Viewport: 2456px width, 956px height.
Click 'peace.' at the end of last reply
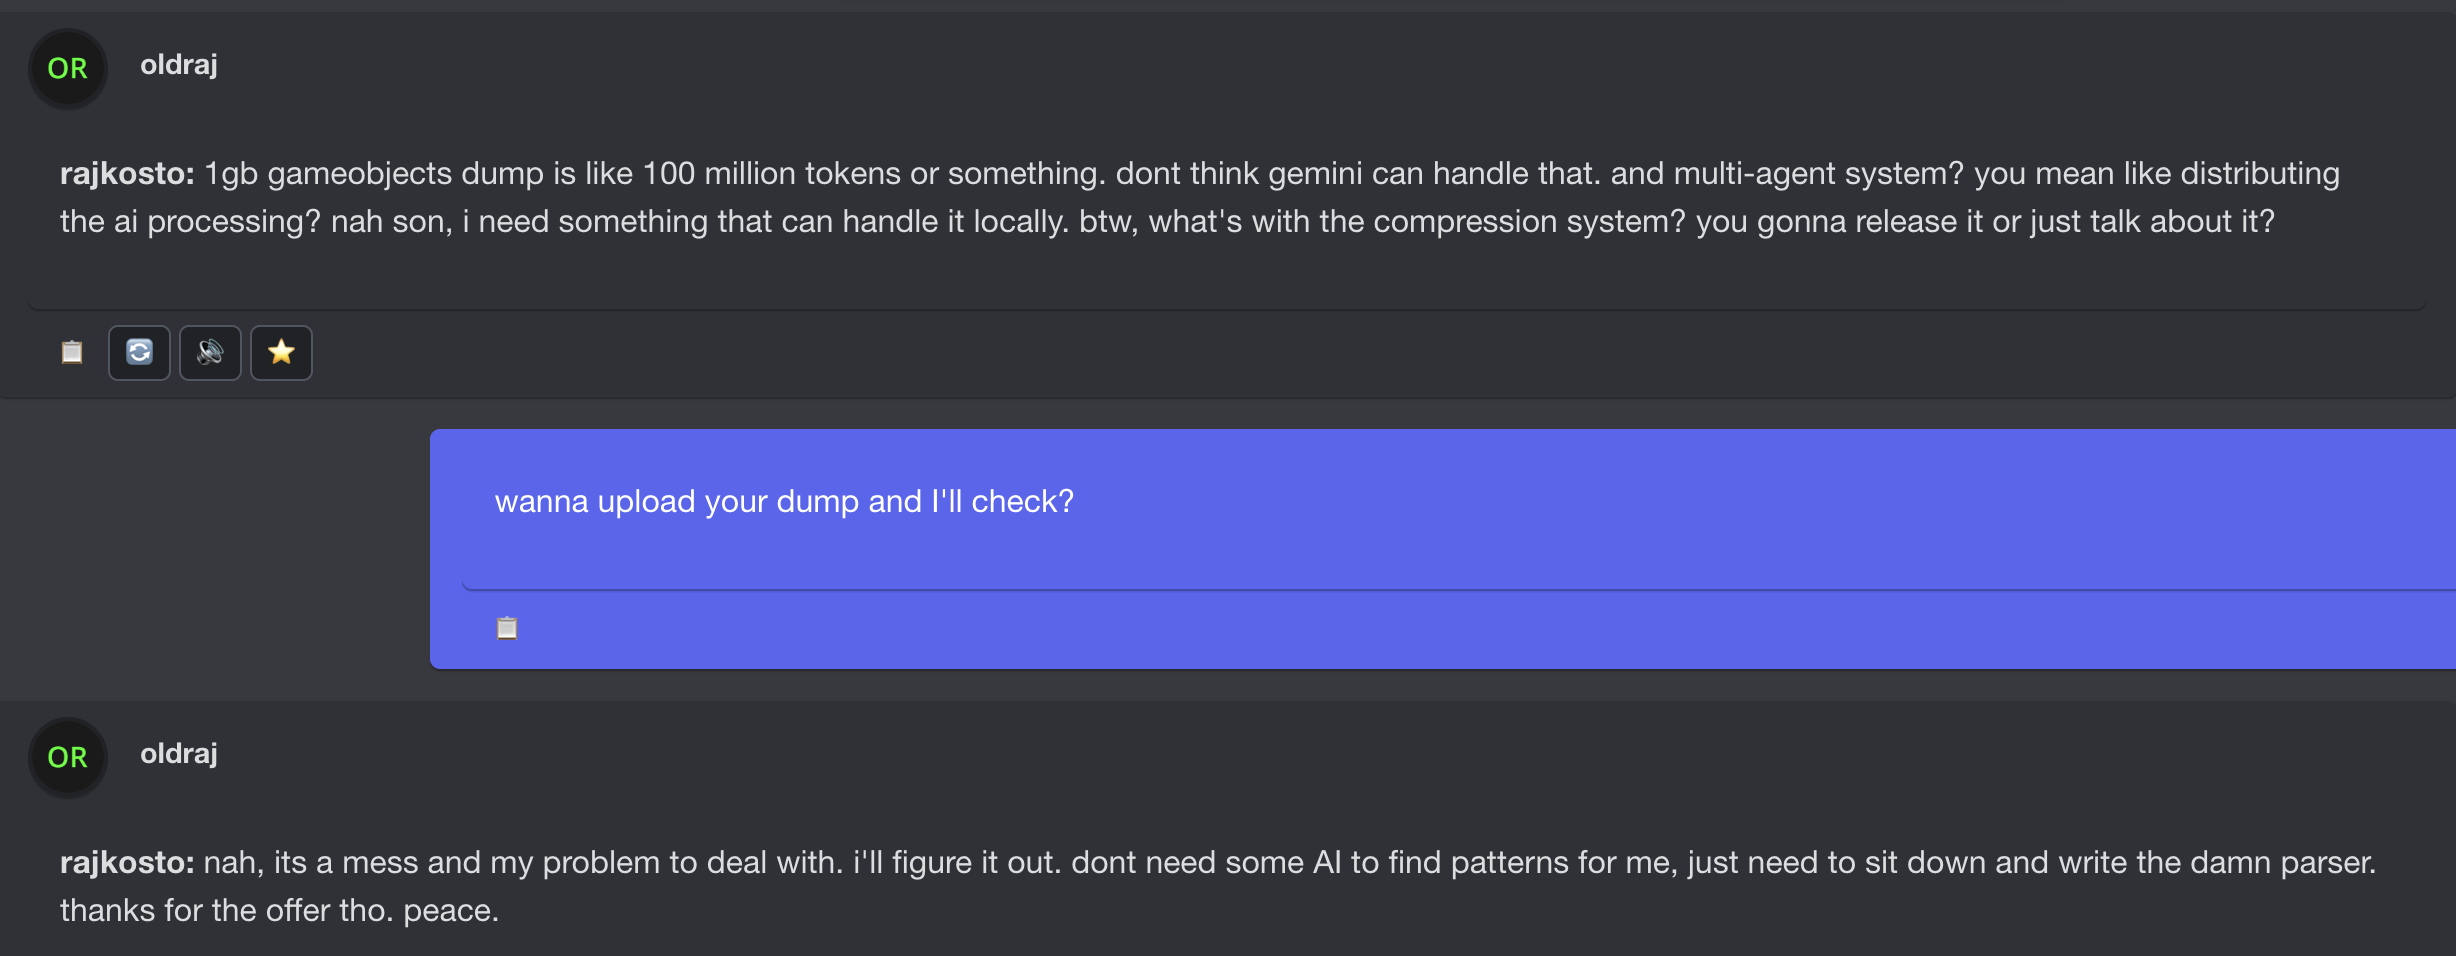point(450,911)
